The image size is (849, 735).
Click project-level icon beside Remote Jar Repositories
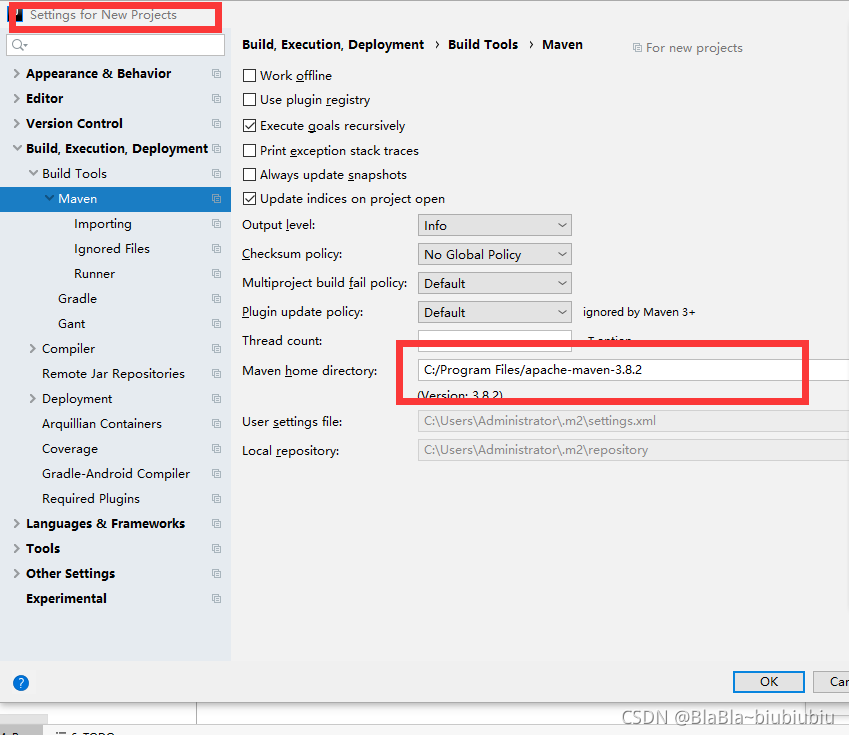[x=217, y=374]
